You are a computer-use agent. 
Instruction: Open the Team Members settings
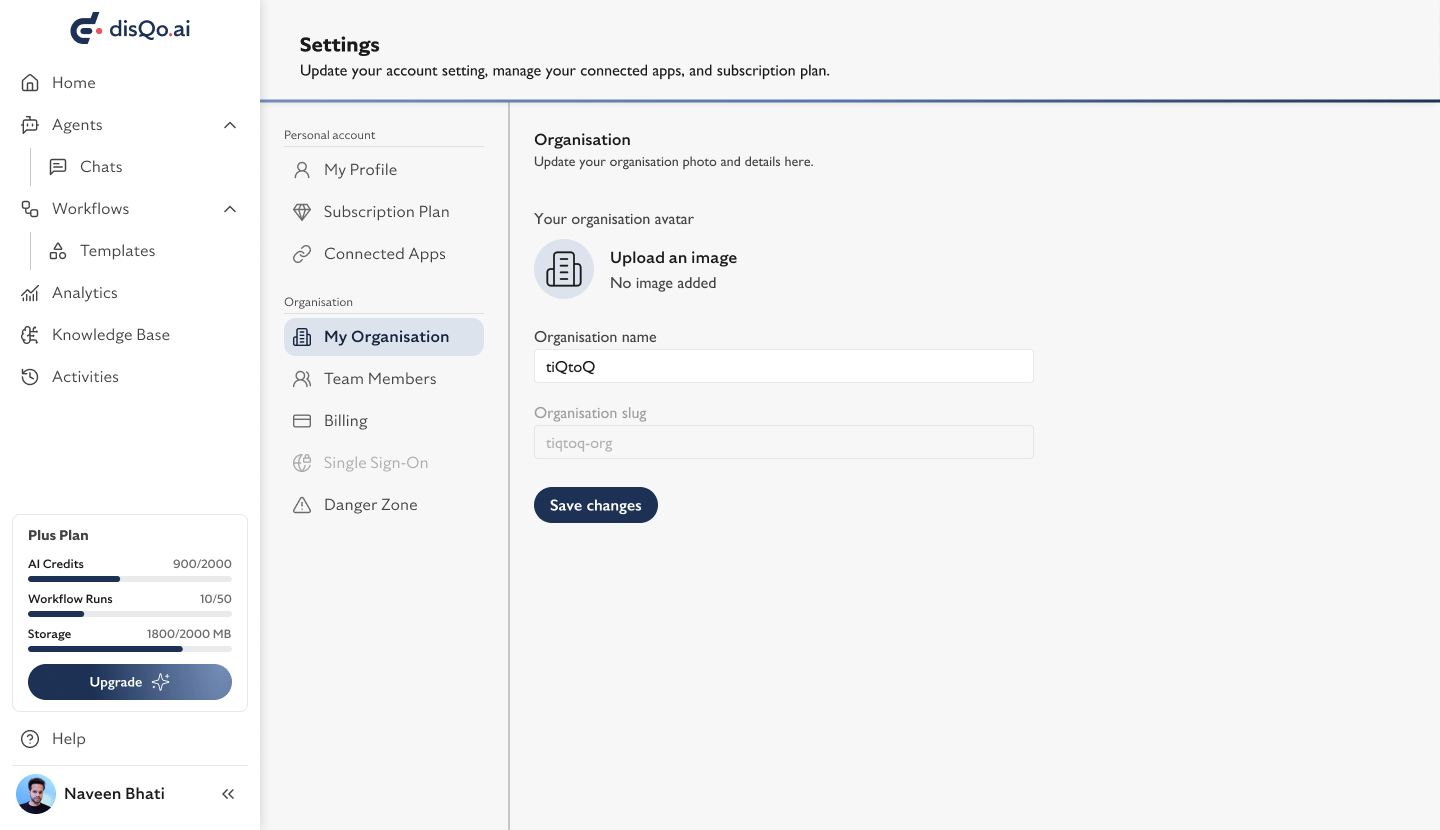coord(384,379)
